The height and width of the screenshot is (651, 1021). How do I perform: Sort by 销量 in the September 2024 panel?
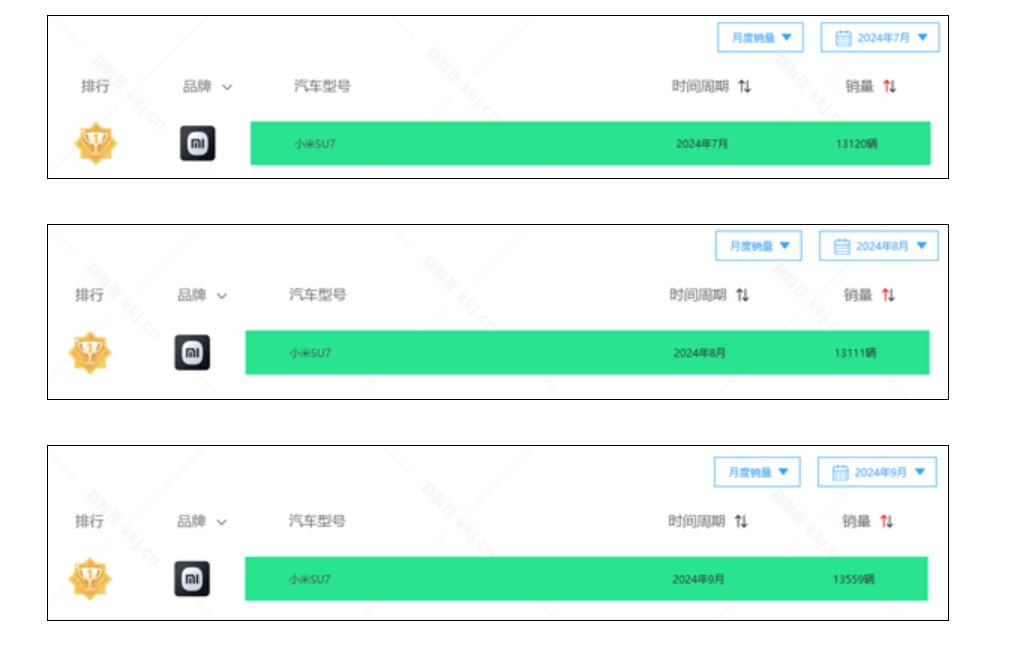click(x=886, y=521)
